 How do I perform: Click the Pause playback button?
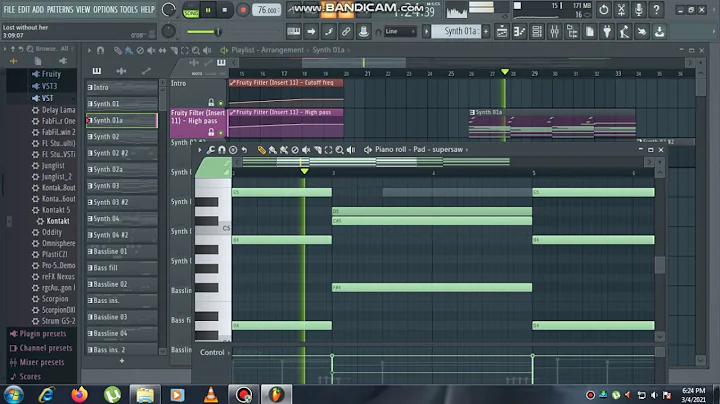pyautogui.click(x=208, y=10)
